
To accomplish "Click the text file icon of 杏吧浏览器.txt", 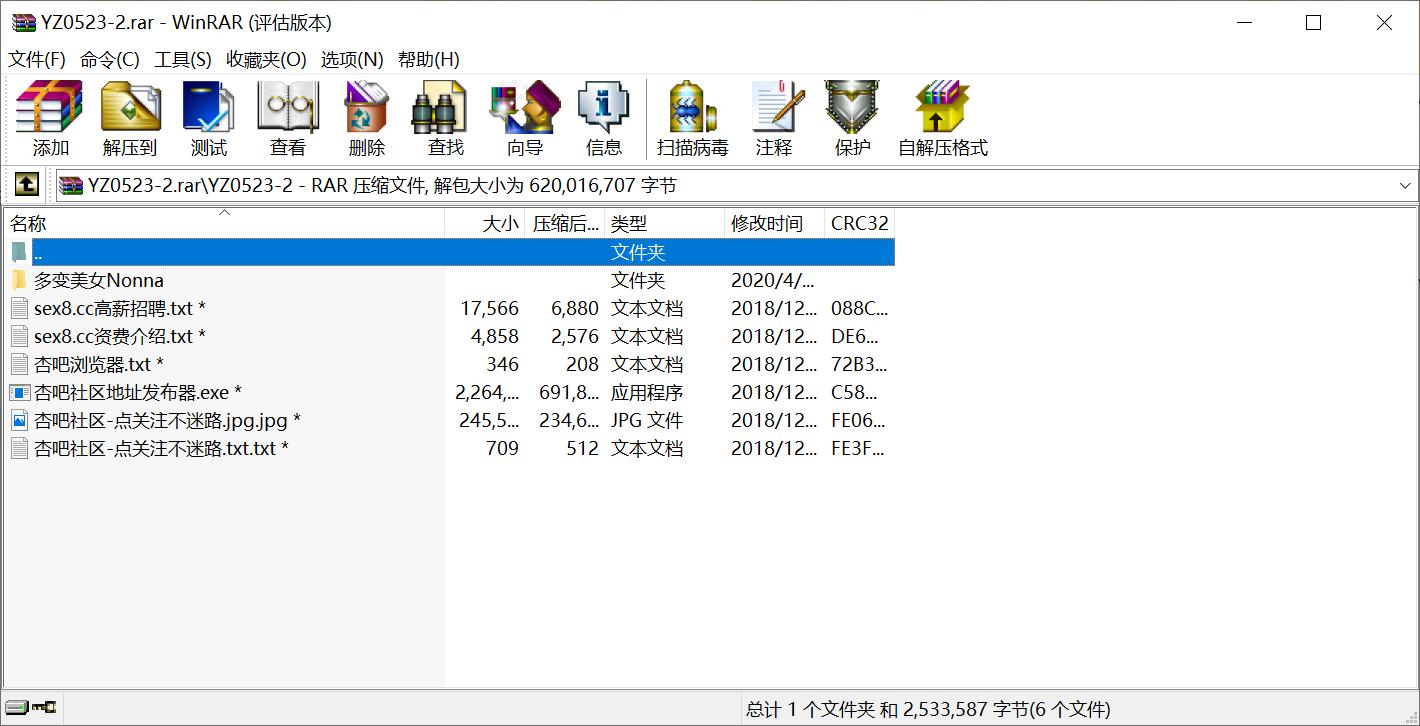I will (x=19, y=364).
